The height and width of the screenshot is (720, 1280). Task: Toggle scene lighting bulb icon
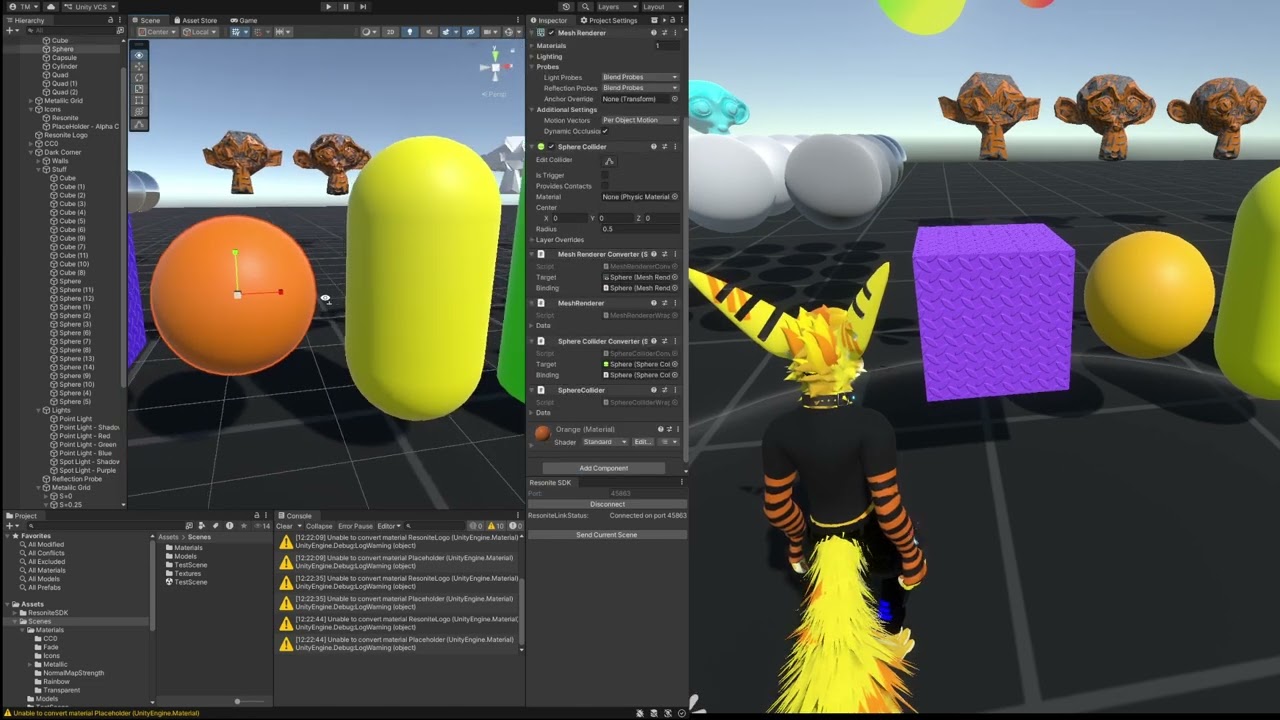[x=408, y=32]
